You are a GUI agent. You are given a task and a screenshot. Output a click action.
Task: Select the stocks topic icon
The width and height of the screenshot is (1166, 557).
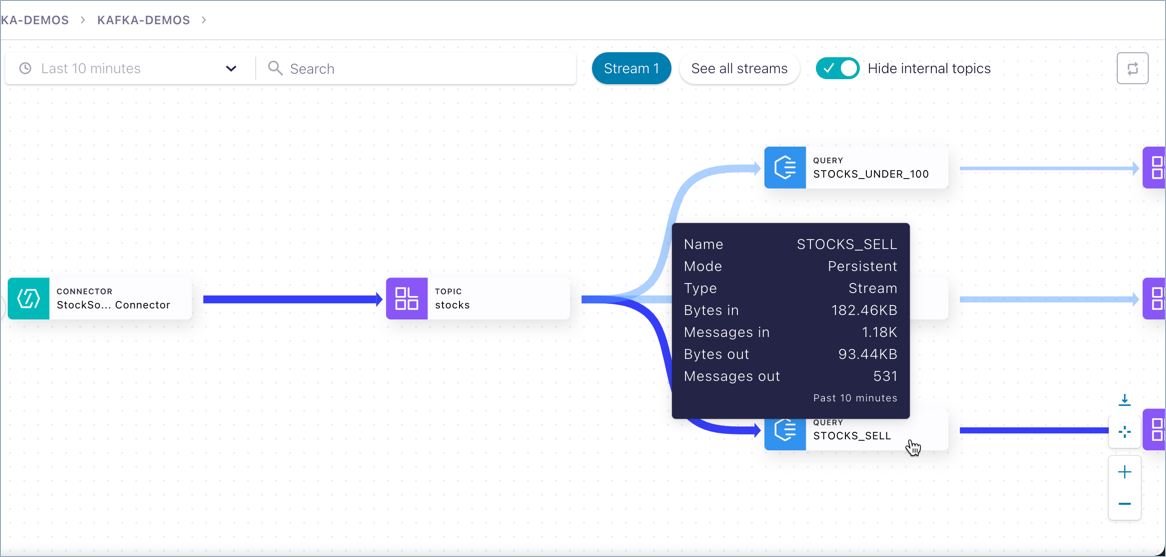[407, 299]
